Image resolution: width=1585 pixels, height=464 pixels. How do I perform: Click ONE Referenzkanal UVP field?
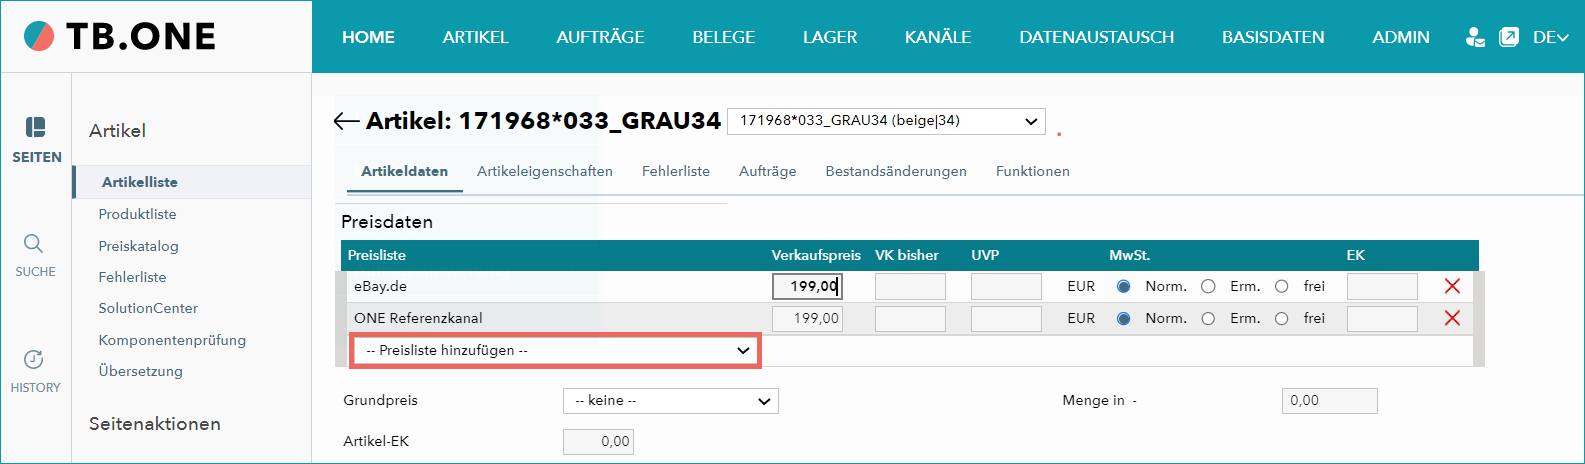pyautogui.click(x=1006, y=319)
